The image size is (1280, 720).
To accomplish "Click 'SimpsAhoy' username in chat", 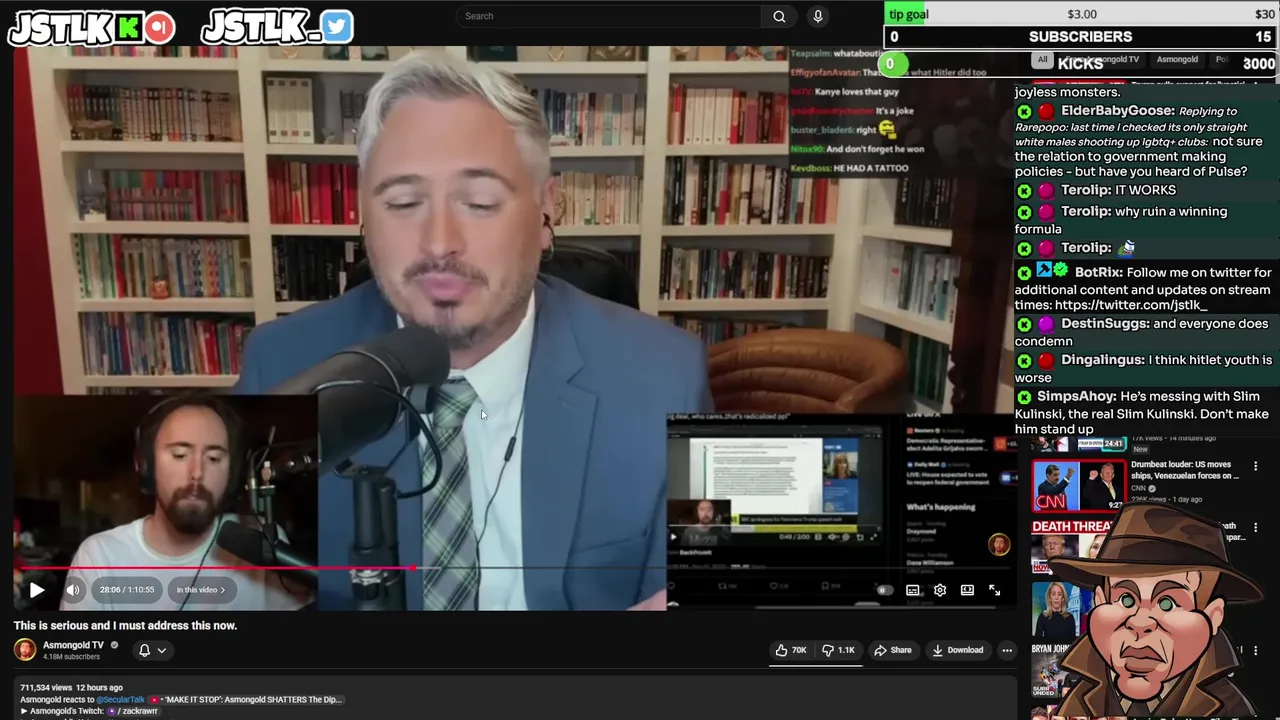I will (x=1076, y=397).
